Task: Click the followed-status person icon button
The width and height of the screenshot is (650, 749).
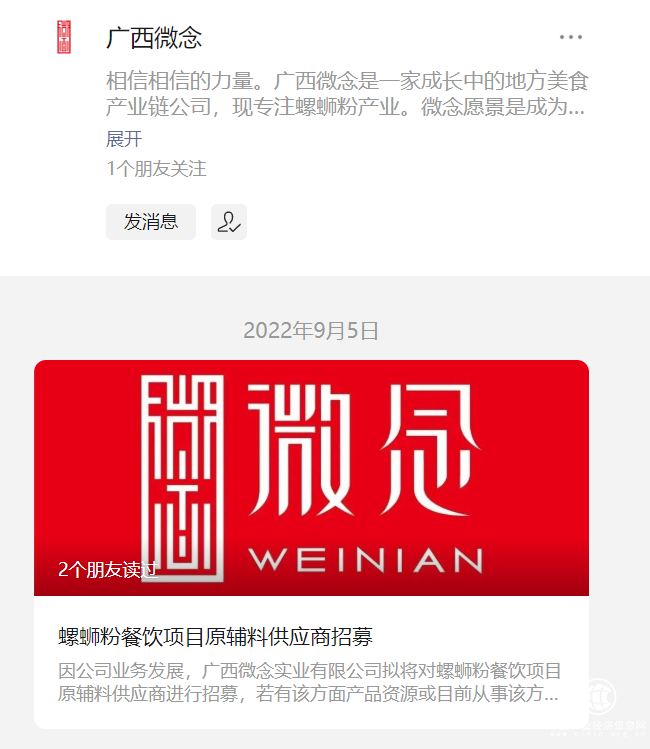Action: click(229, 222)
